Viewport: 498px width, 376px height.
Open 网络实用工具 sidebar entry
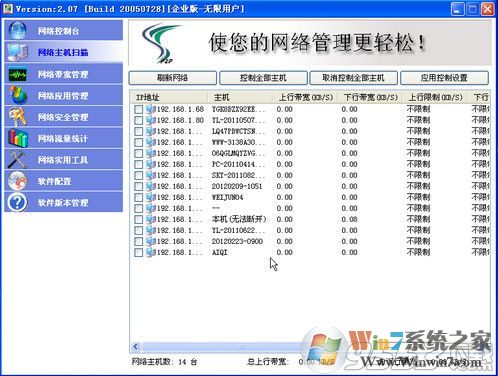(63, 160)
